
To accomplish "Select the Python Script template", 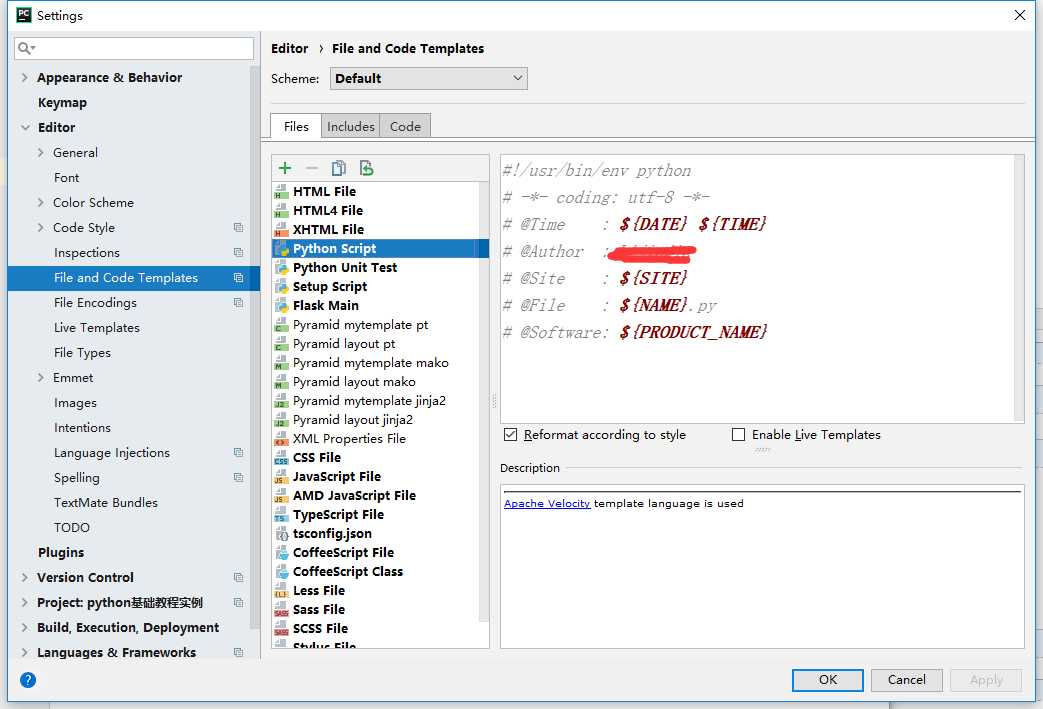I will (x=379, y=249).
